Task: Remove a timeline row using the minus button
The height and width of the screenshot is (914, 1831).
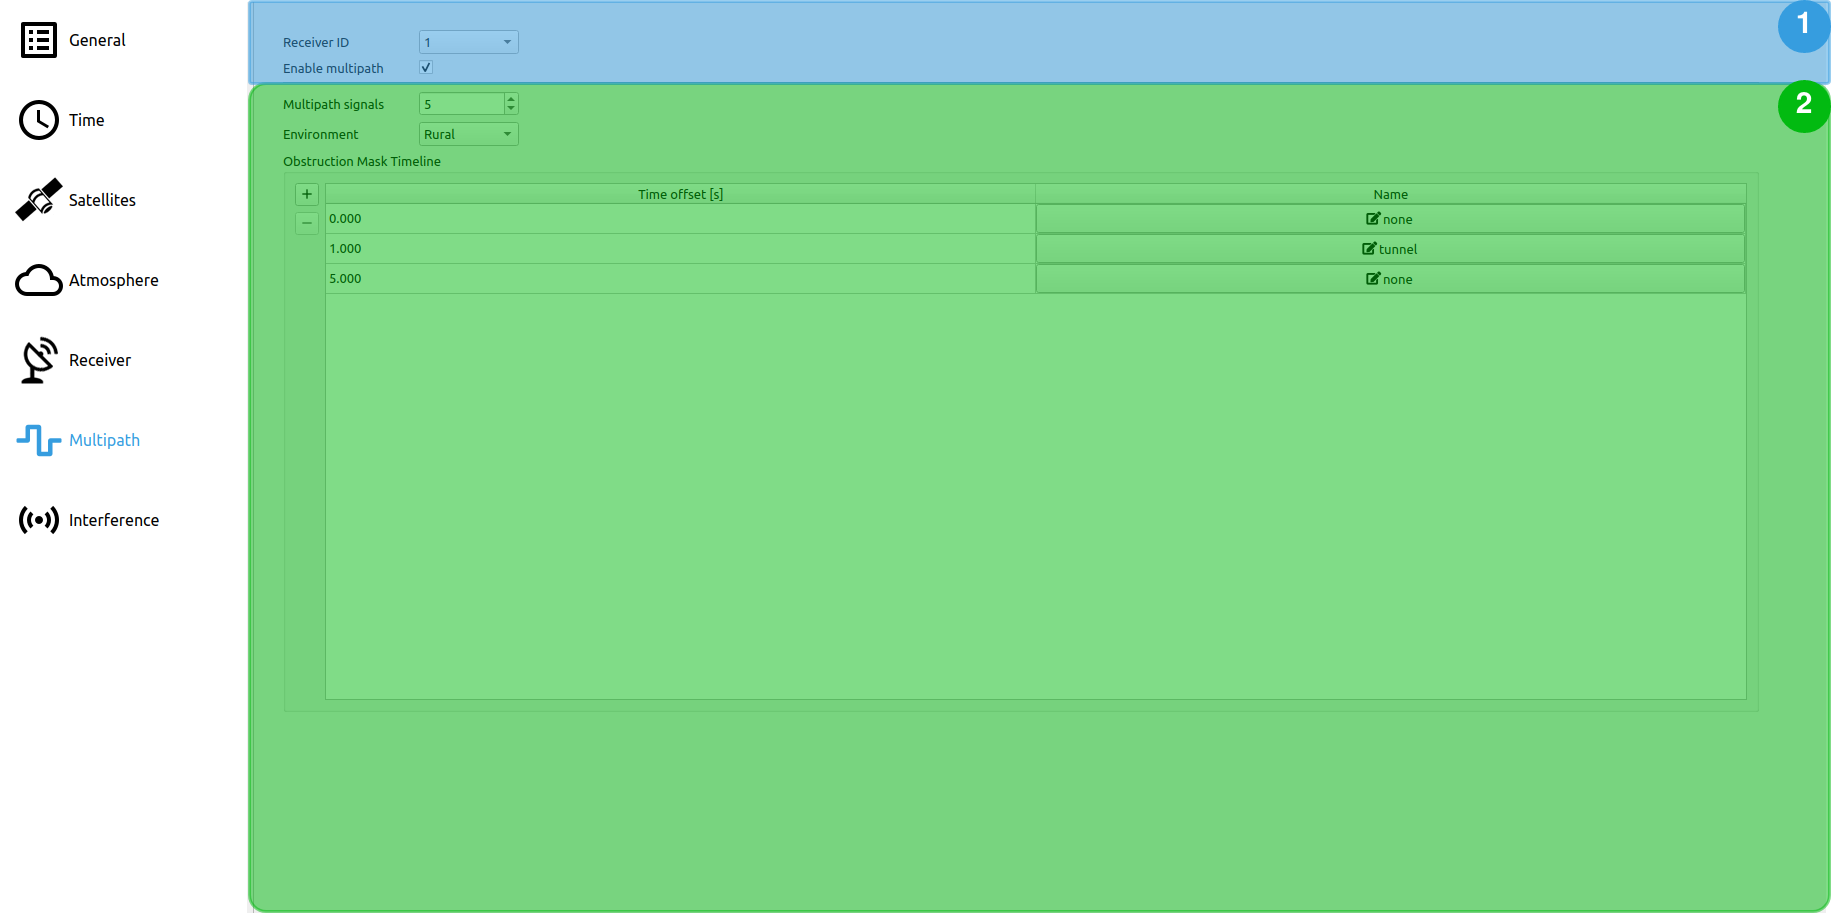Action: (306, 223)
